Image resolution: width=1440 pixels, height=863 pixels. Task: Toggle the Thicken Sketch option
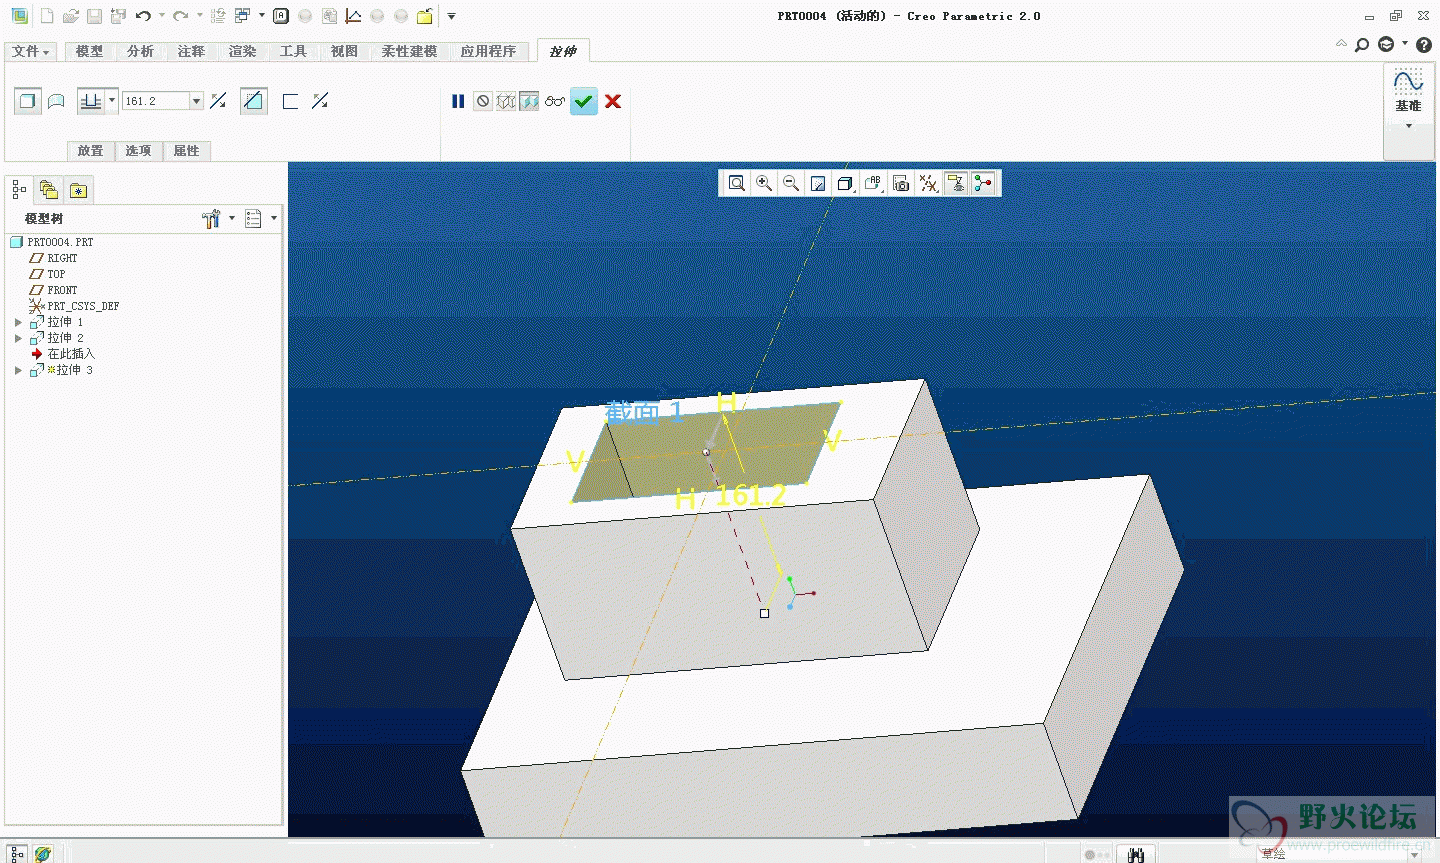291,101
